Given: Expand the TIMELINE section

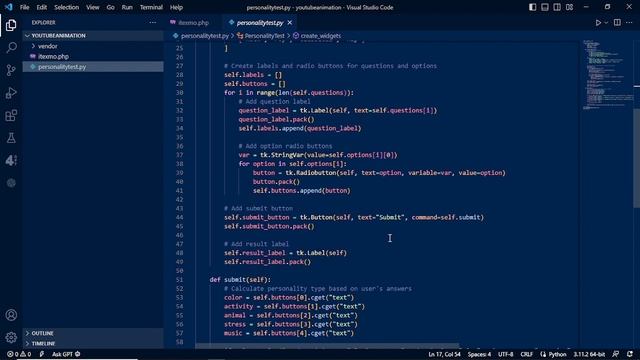Looking at the screenshot, I should [93, 343].
